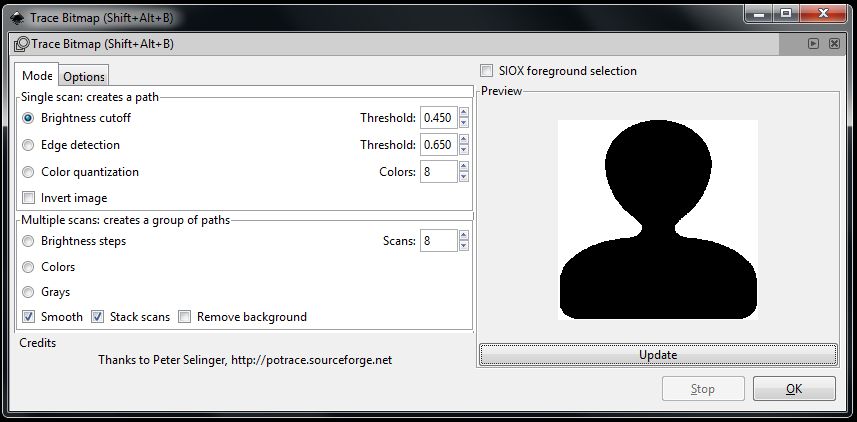
Task: Select the Edge detection radio button
Action: 28,145
